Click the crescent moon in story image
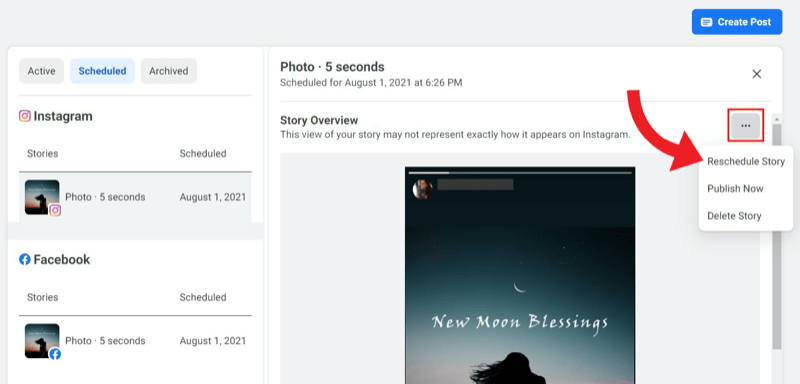Viewport: 800px width, 384px height. pos(519,287)
